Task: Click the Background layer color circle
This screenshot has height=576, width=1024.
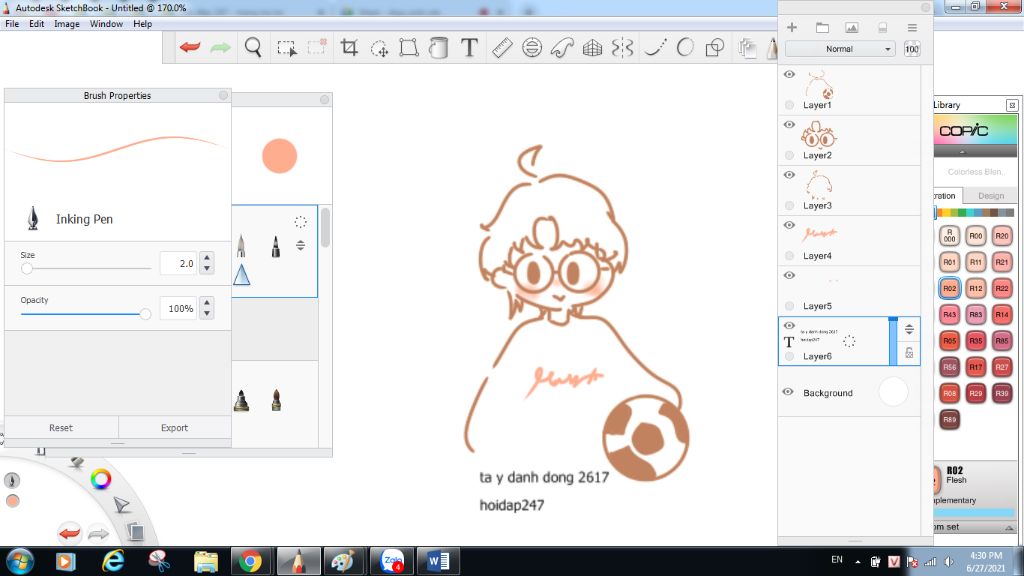Action: 893,392
